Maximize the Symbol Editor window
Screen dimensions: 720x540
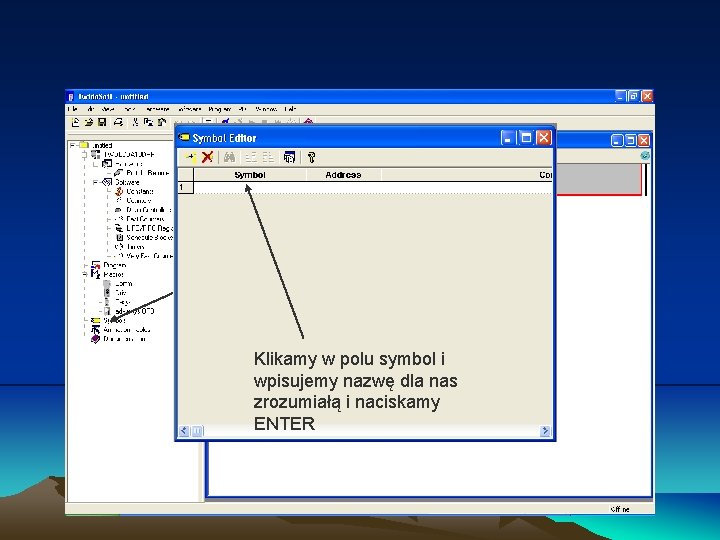(526, 138)
